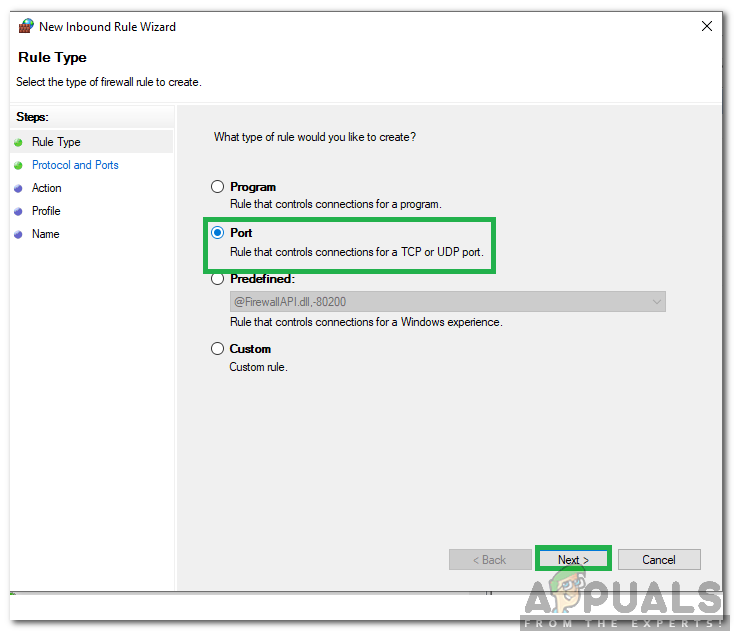Select the Program rule type radio button
Viewport: 734px width, 631px height.
[217, 187]
